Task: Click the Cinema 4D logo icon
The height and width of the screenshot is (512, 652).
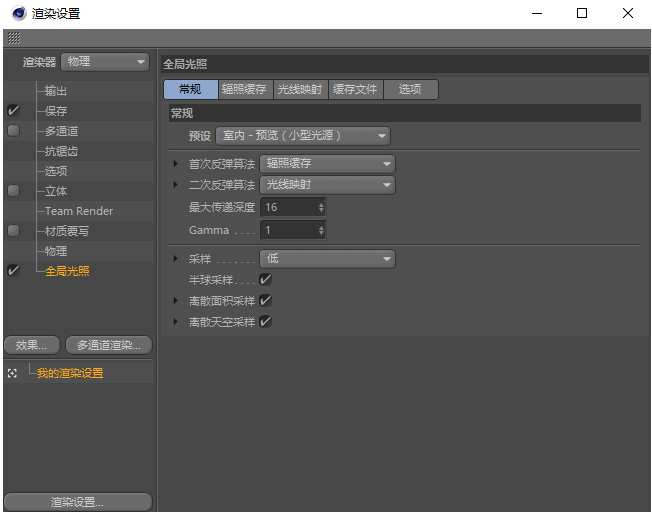Action: [19, 13]
